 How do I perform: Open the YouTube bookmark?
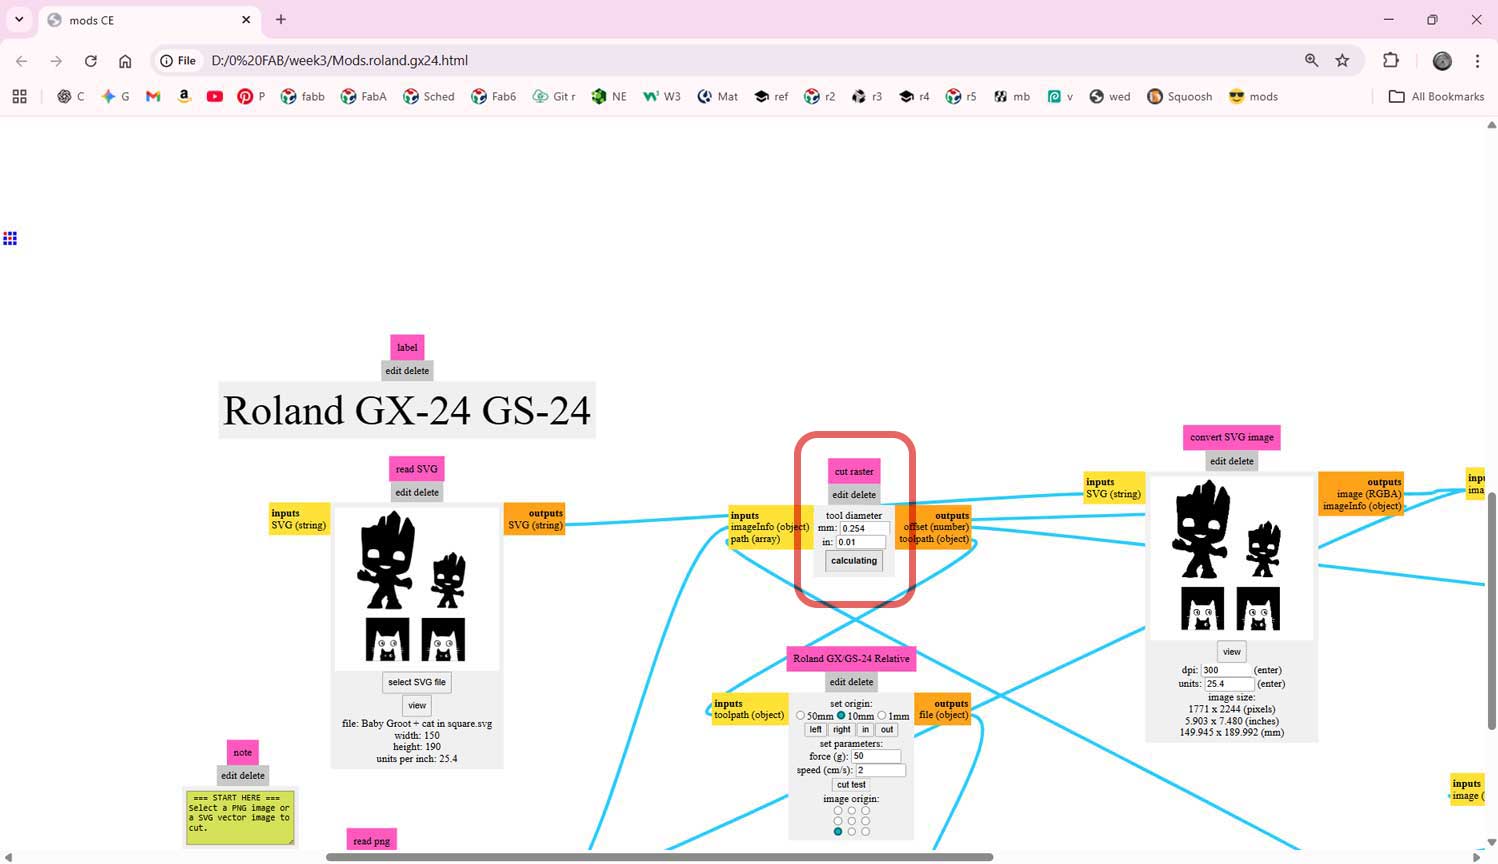click(214, 97)
